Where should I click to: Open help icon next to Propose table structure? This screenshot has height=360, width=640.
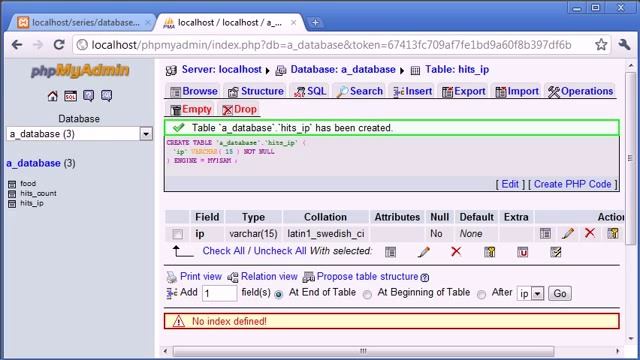tap(424, 278)
